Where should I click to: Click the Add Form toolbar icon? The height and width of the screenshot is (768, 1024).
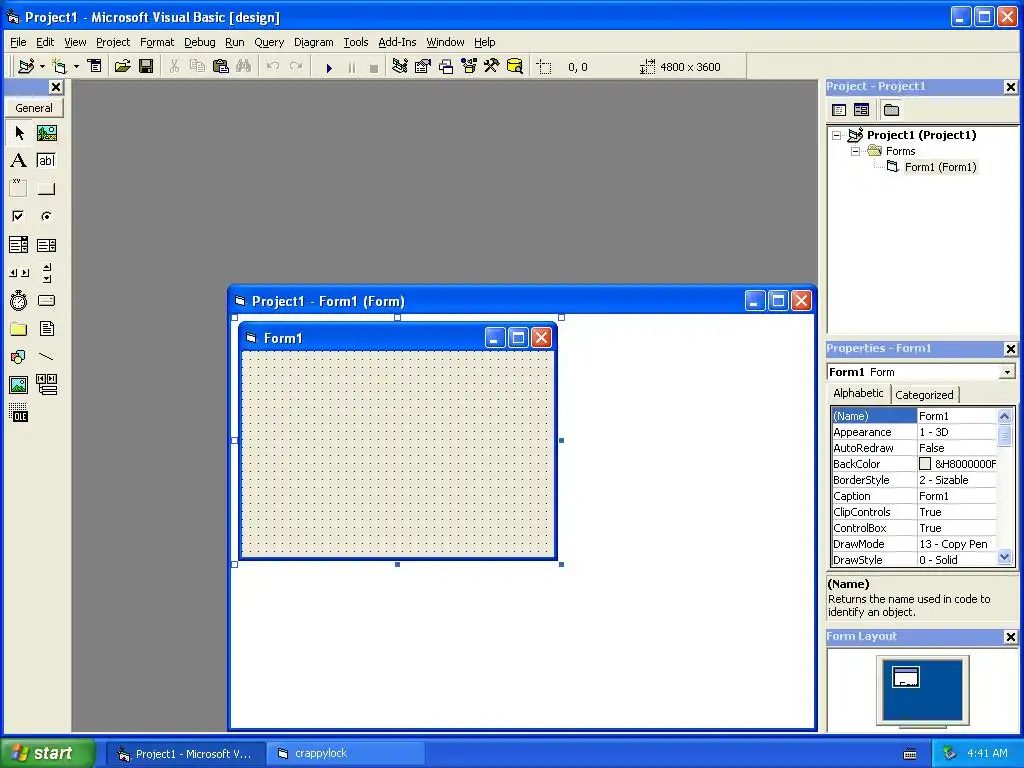[59, 66]
